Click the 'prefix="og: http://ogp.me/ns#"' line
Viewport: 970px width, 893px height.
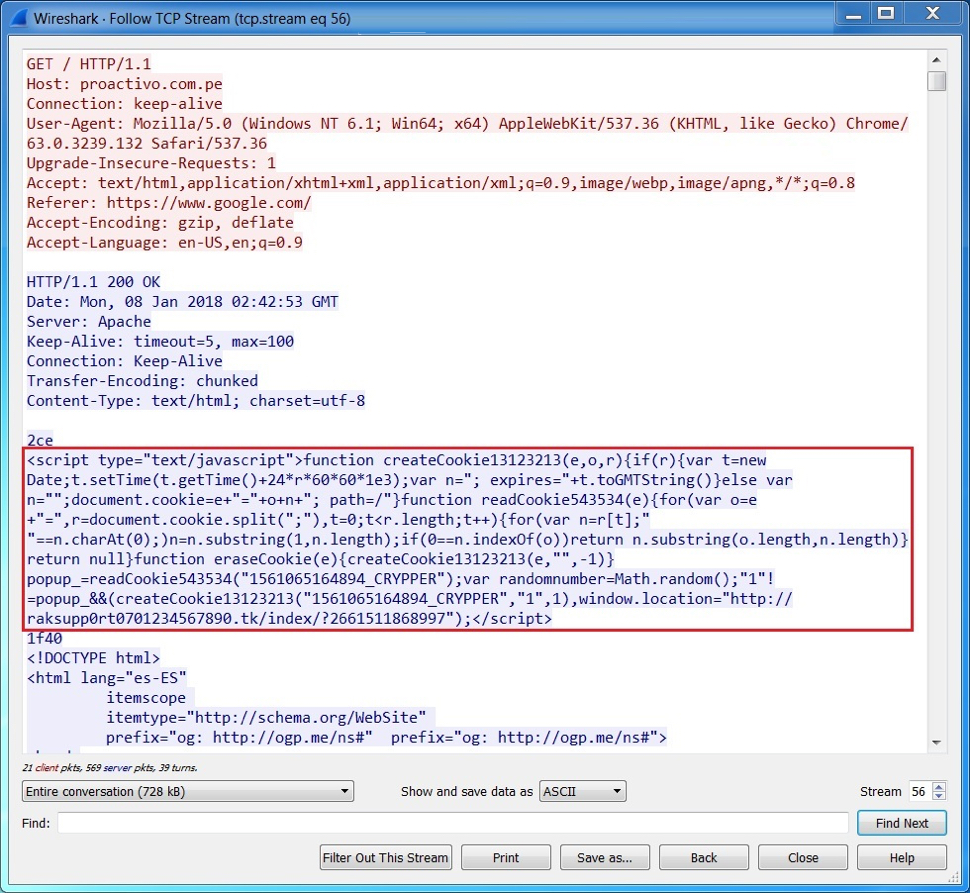[387, 737]
